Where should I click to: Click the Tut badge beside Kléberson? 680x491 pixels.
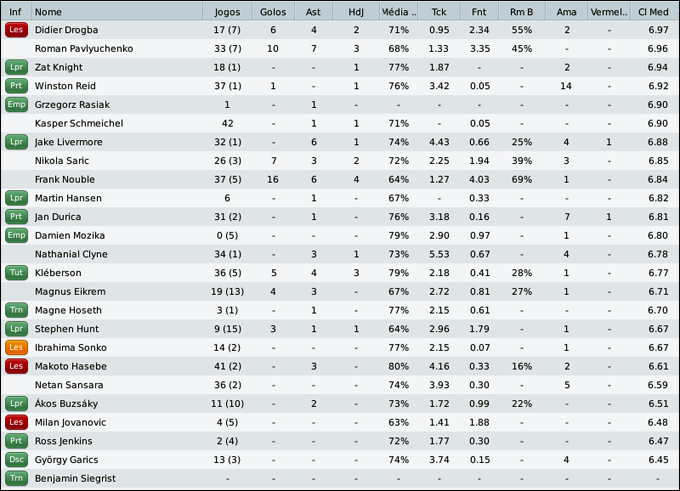click(15, 273)
